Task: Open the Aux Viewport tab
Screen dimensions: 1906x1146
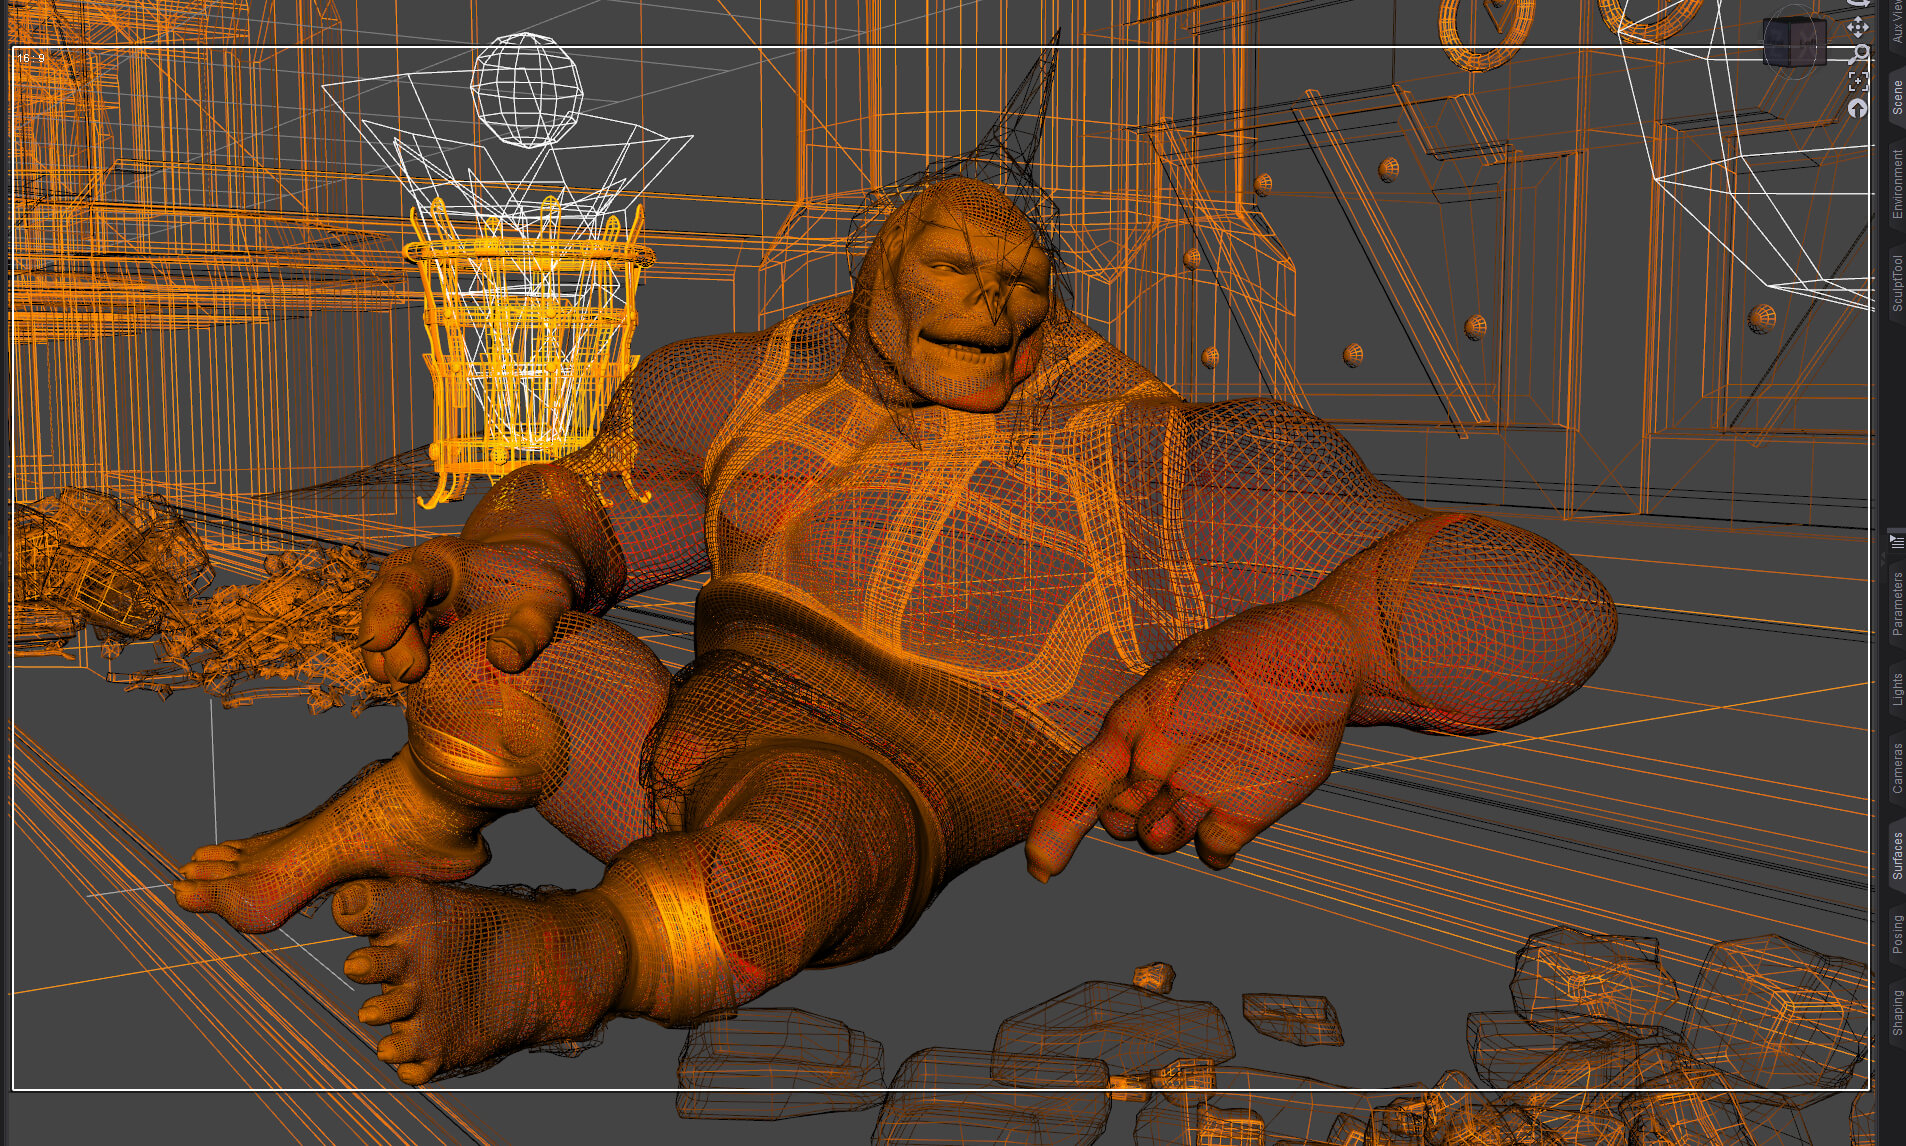Action: click(x=1896, y=22)
